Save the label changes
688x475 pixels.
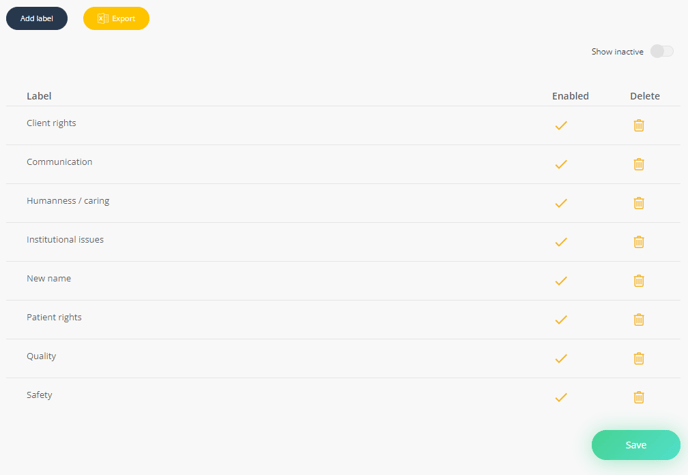pos(636,445)
